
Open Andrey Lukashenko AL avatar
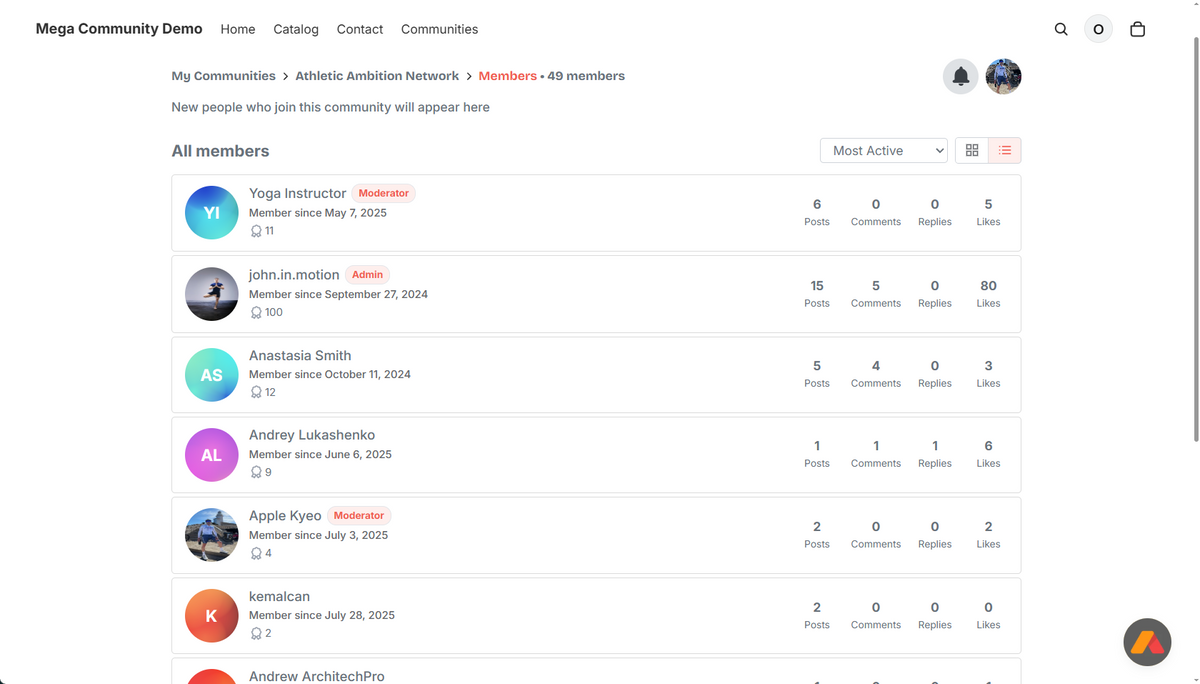[212, 455]
